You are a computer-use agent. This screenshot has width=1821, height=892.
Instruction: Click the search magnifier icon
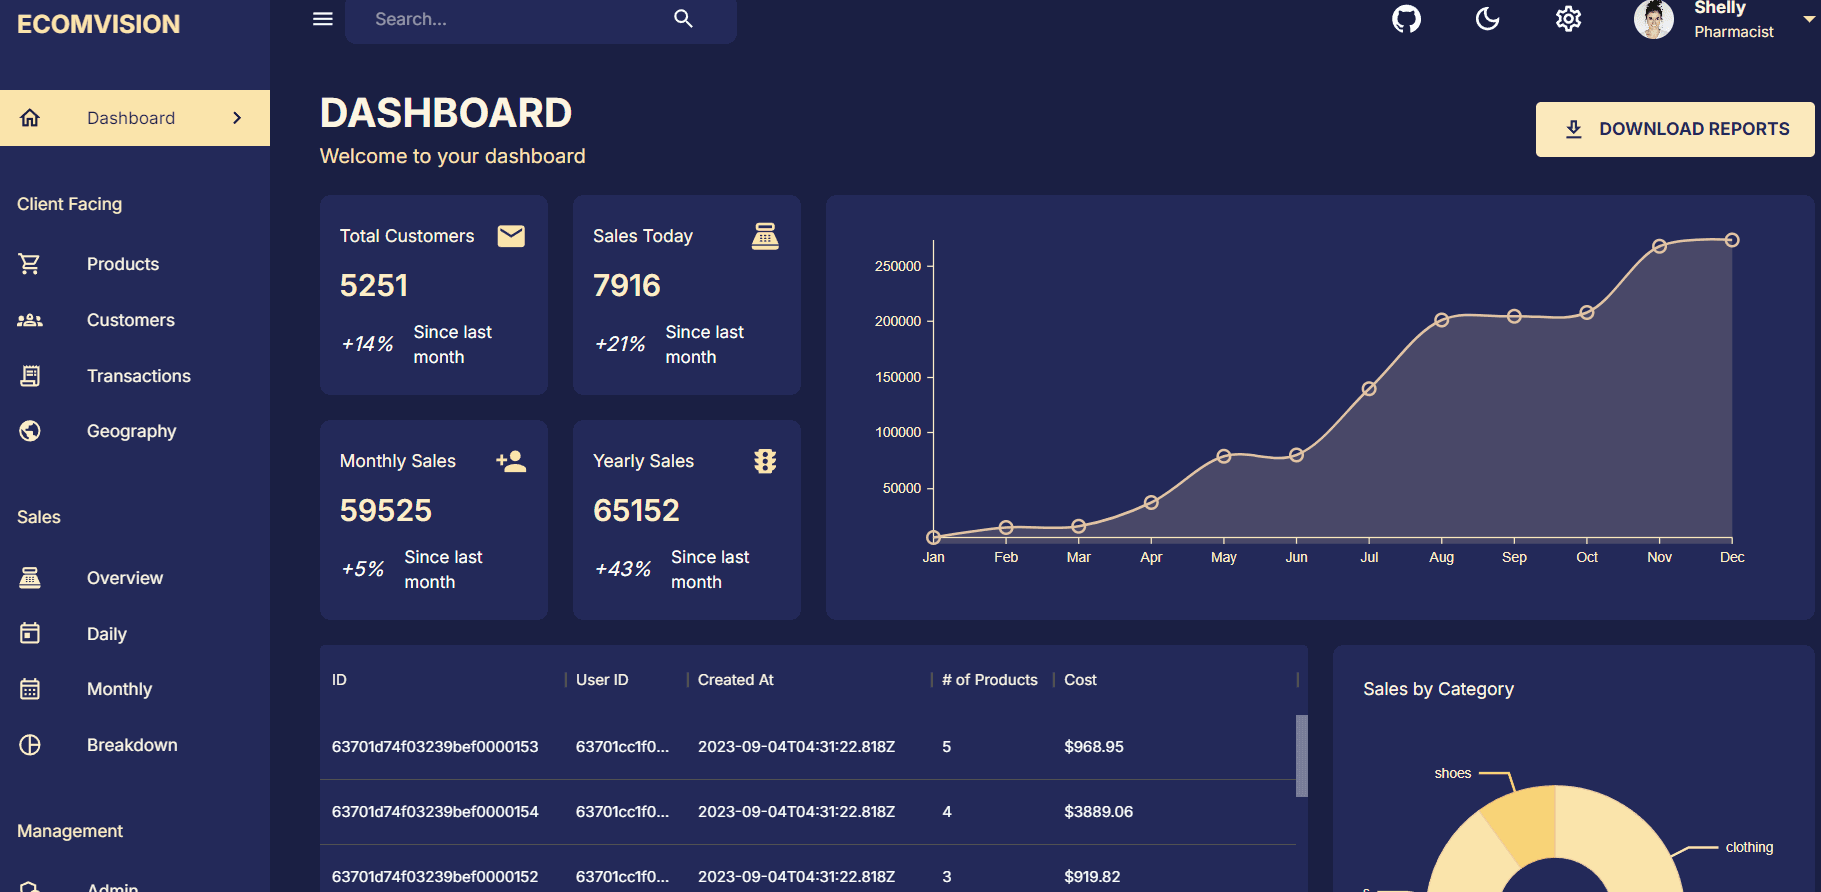(x=683, y=19)
